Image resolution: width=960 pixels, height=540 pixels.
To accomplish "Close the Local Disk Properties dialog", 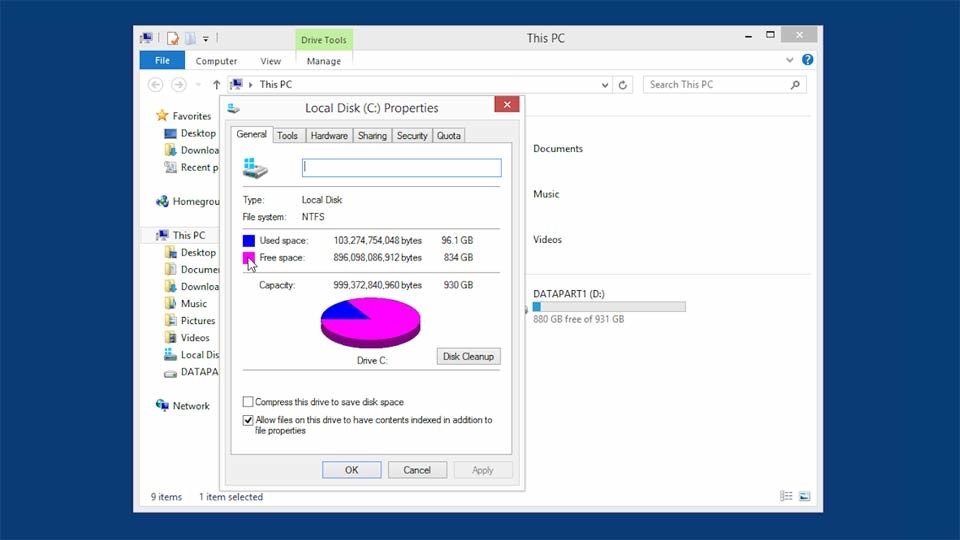I will click(507, 105).
